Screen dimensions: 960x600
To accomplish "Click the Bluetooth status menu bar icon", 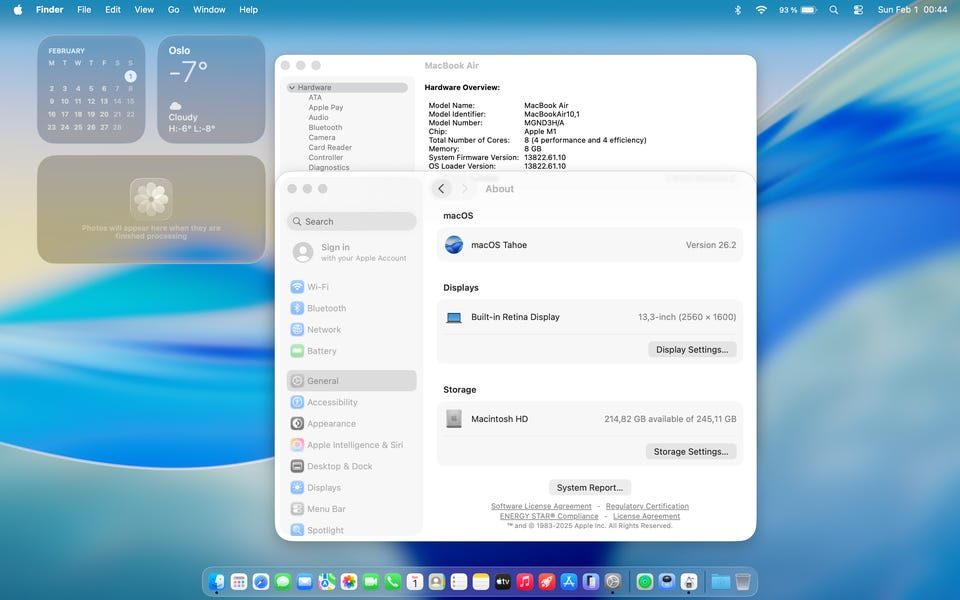I will (x=738, y=10).
